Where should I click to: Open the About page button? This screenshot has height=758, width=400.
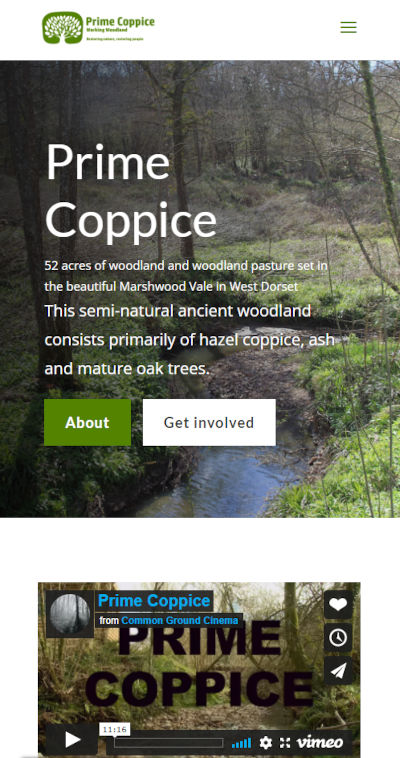point(88,423)
